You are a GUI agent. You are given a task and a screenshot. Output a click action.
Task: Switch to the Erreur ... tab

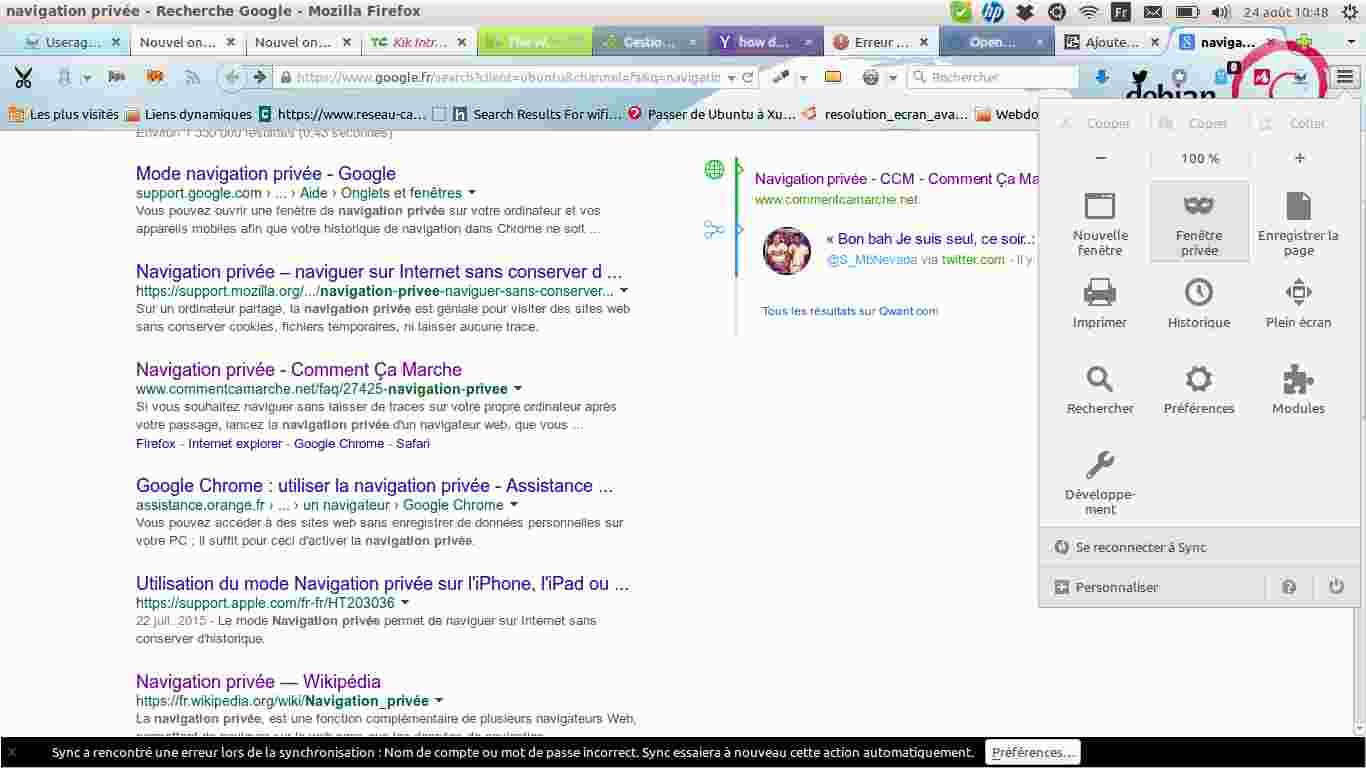pyautogui.click(x=881, y=42)
